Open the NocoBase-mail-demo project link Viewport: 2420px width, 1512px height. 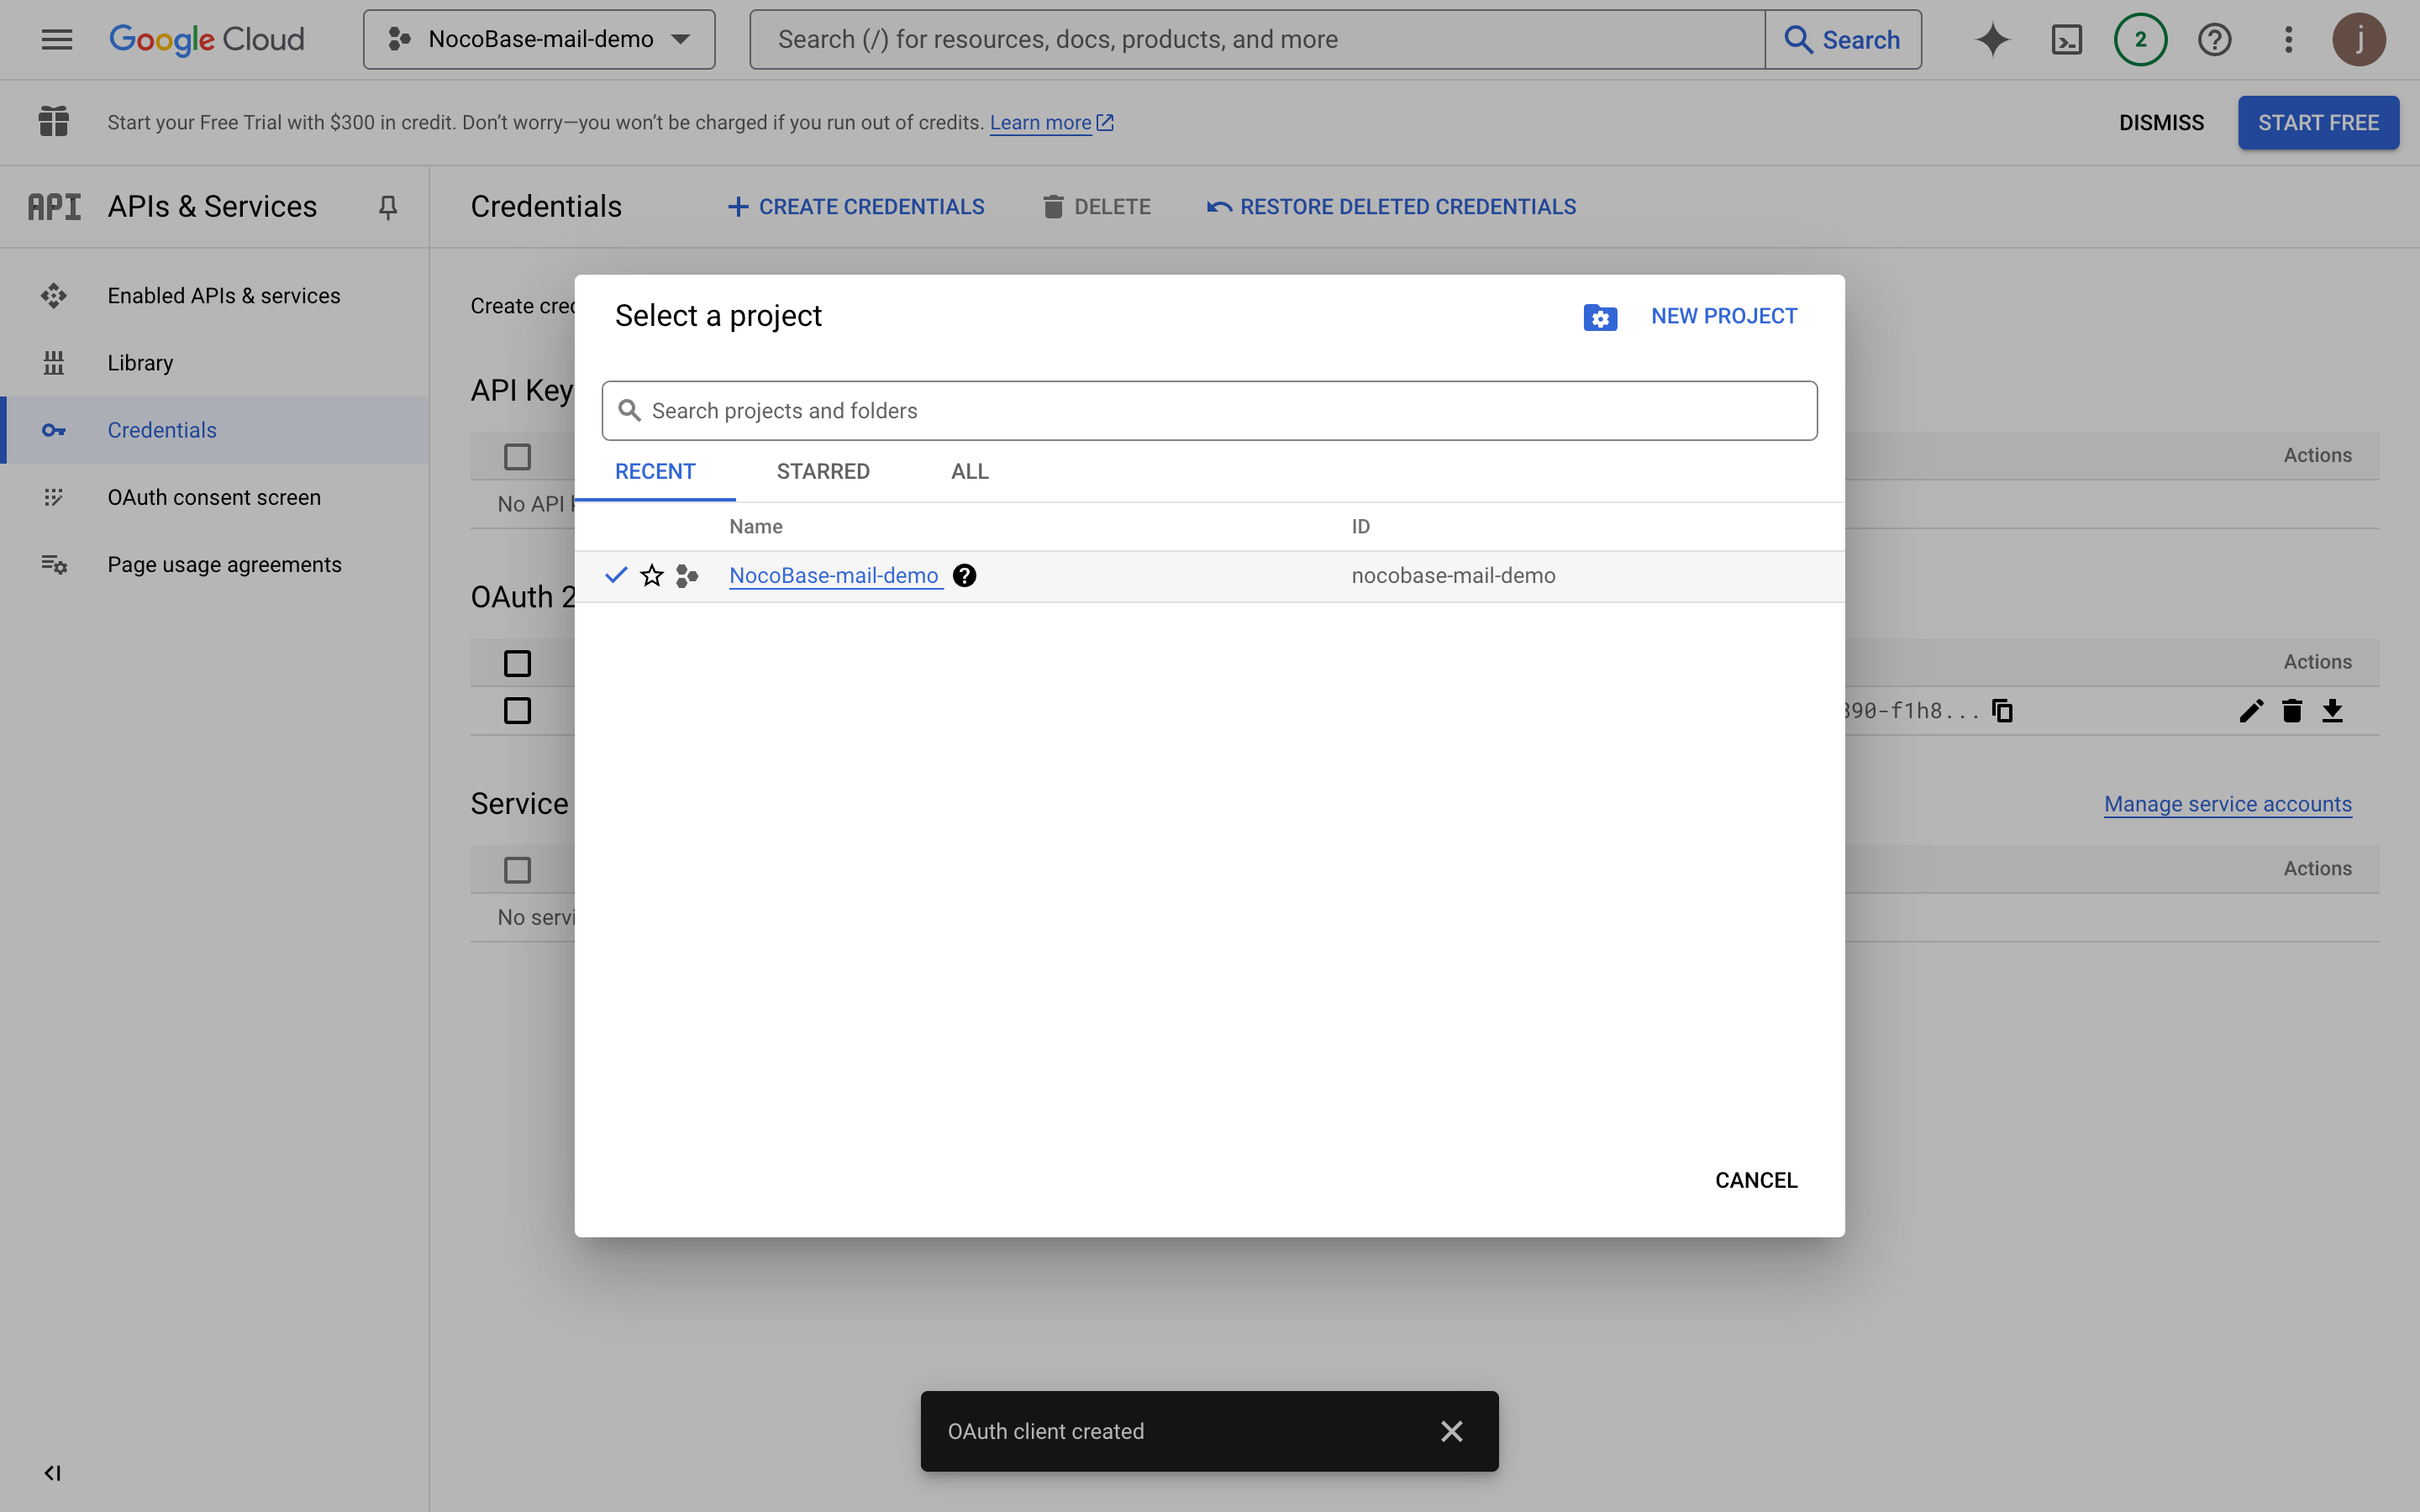833,576
